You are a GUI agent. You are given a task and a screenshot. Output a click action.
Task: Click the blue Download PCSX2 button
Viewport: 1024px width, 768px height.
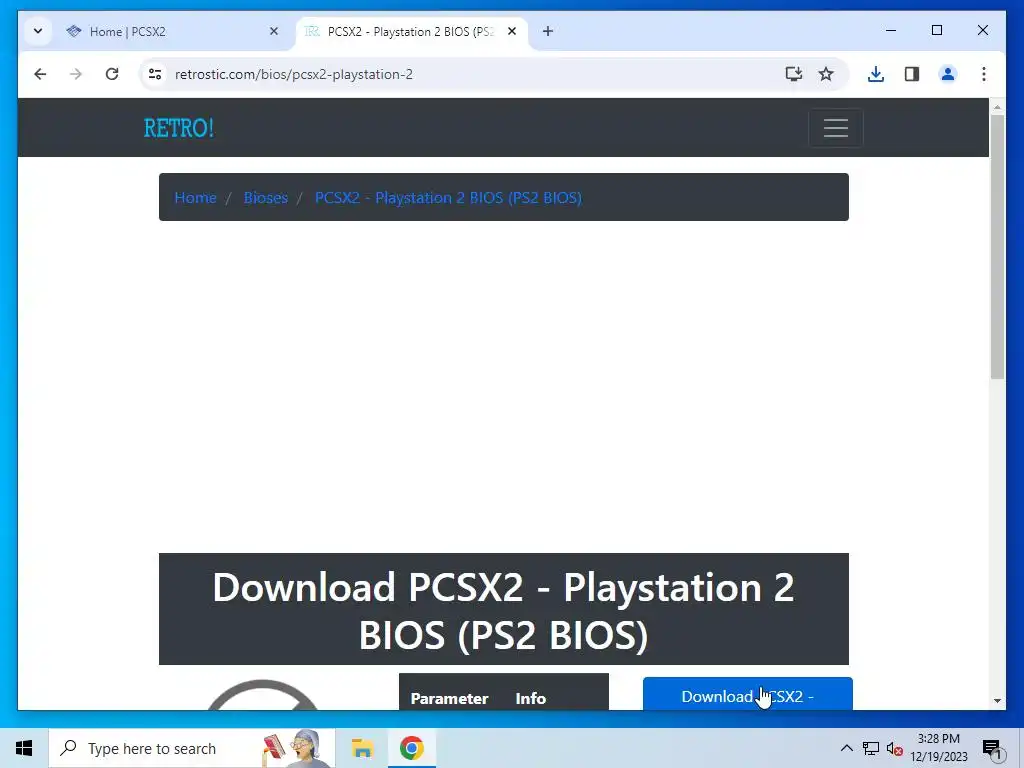pos(748,694)
